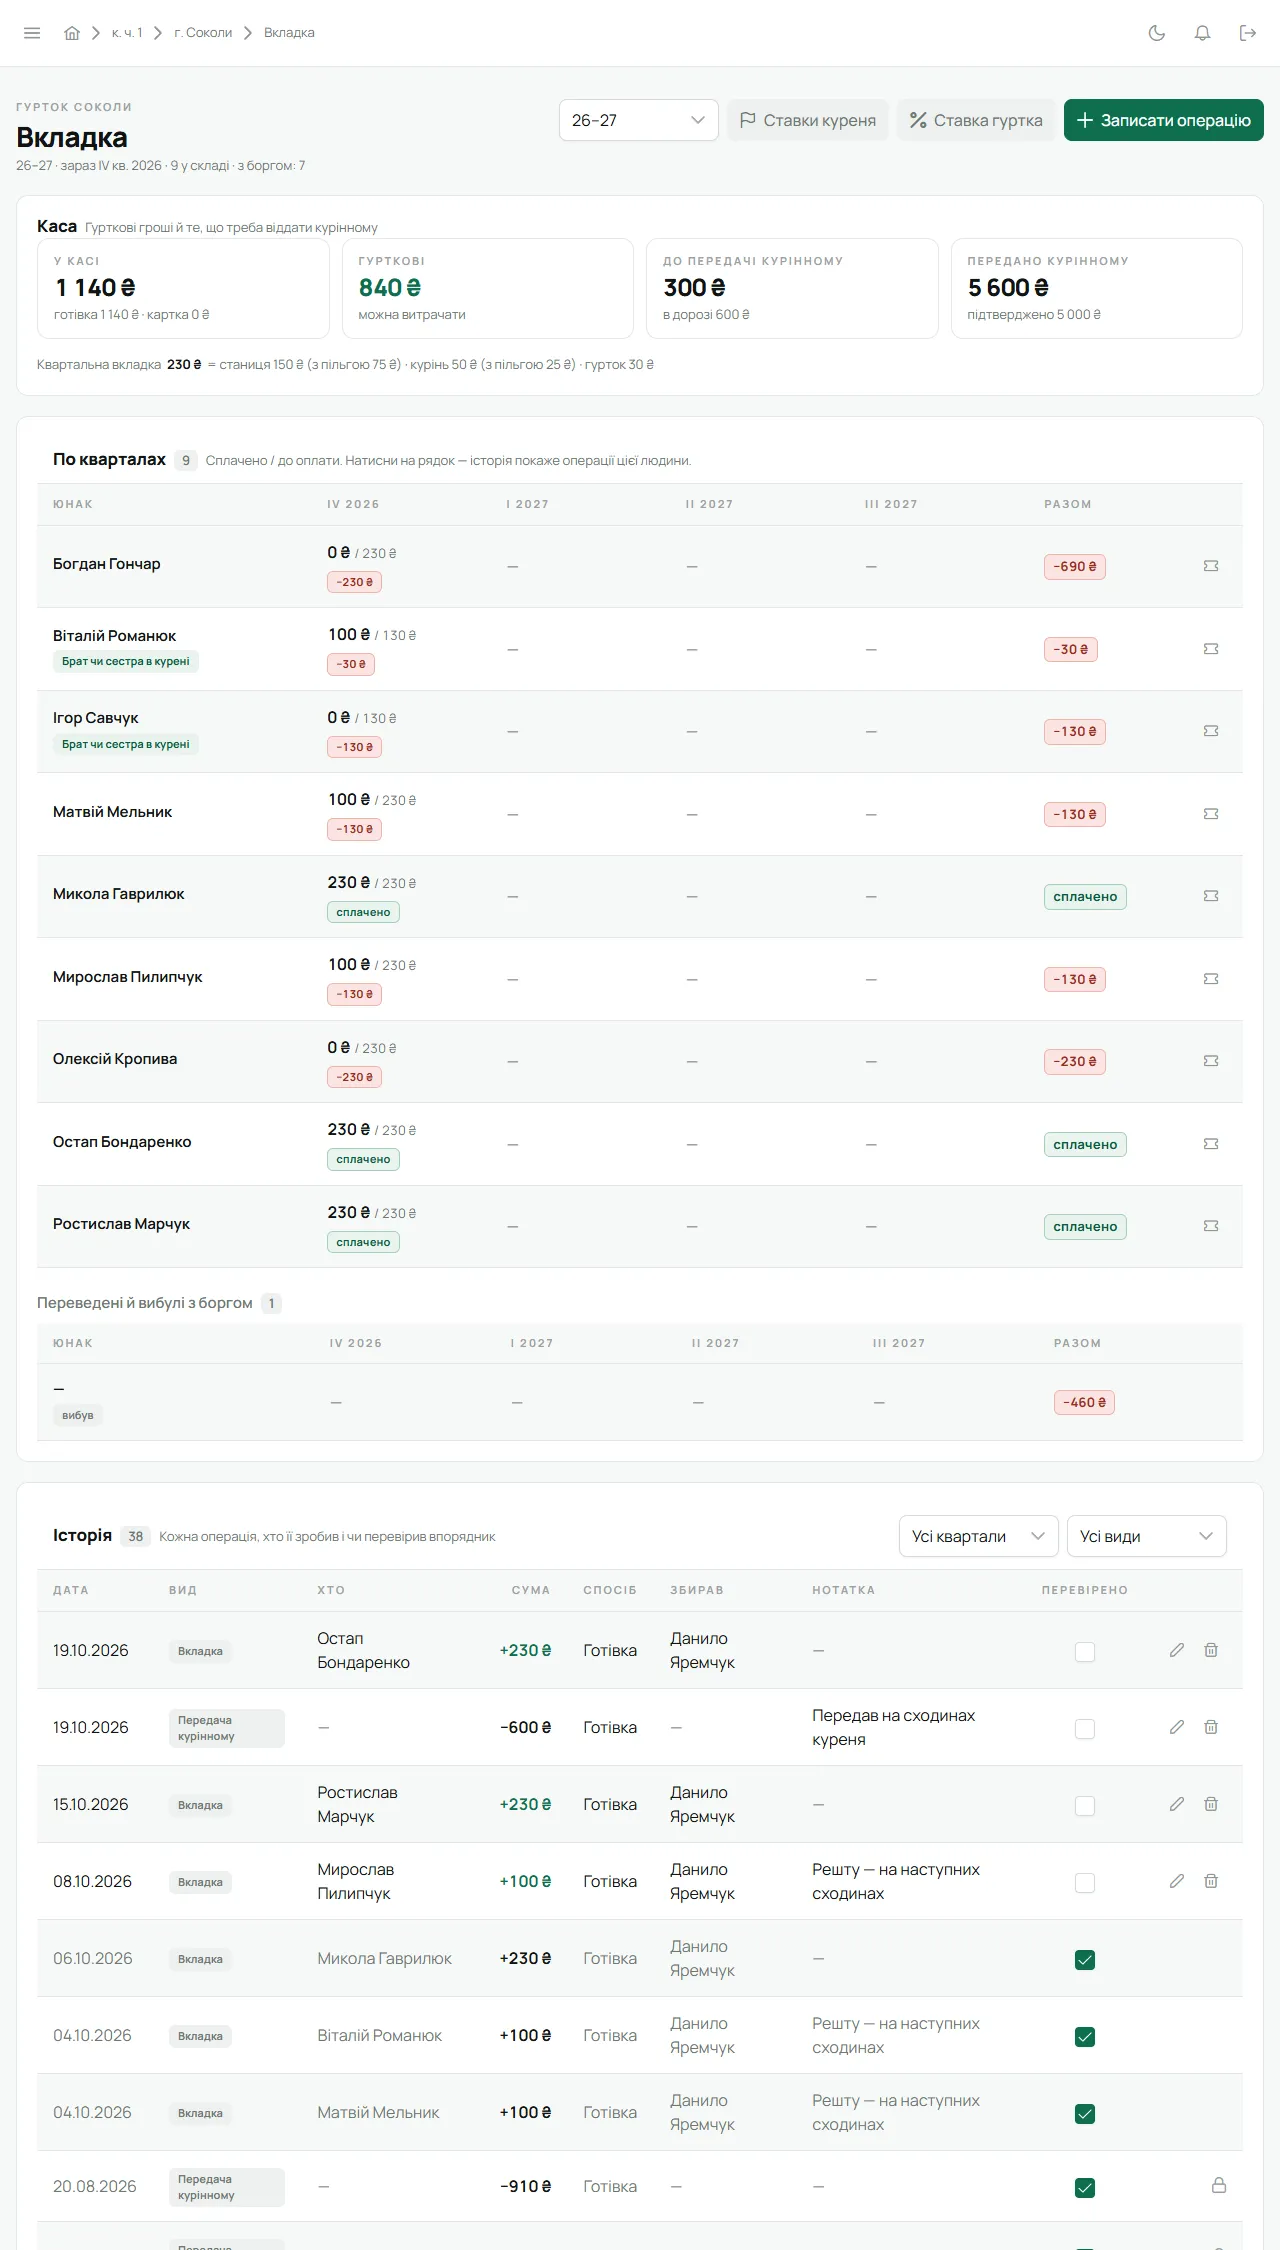Viewport: 1280px width, 2250px height.
Task: Uncheck verified box for Матвій Мельник payment
Action: pos(1085,2114)
